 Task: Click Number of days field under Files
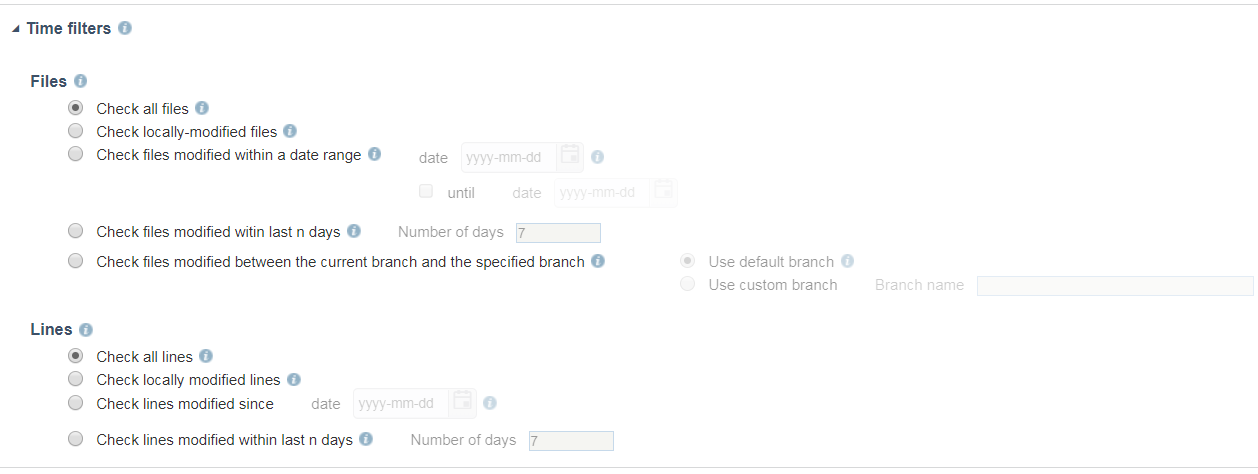pos(558,233)
